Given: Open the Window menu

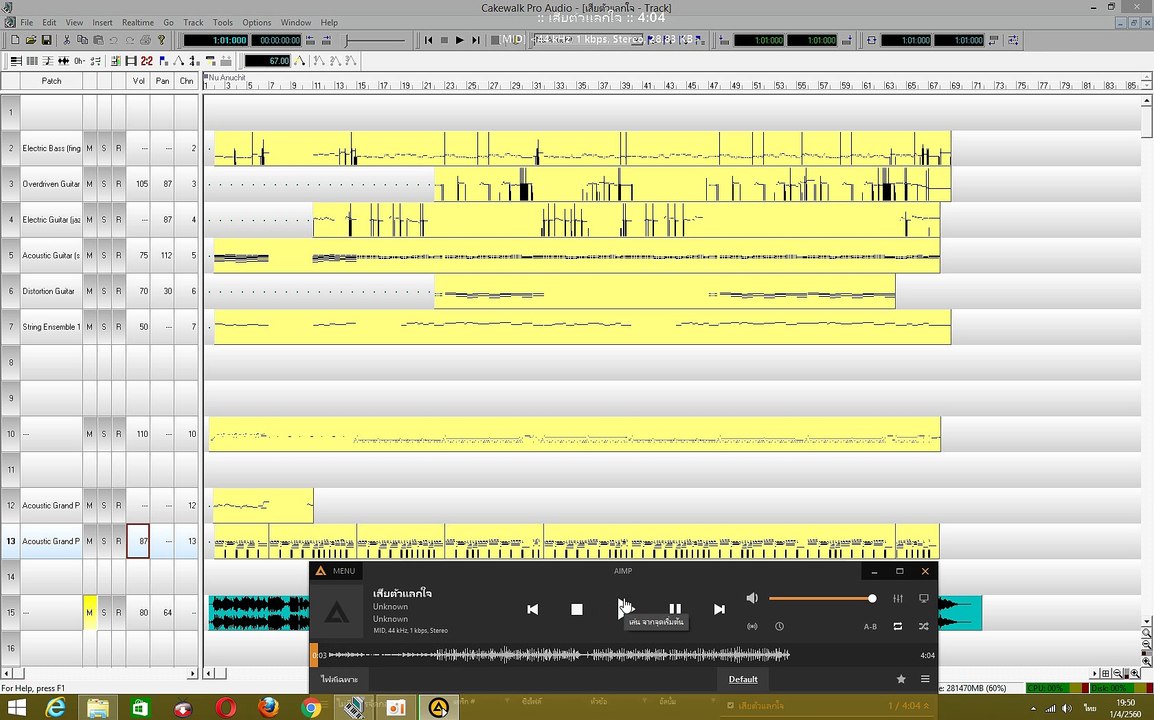Looking at the screenshot, I should 296,22.
